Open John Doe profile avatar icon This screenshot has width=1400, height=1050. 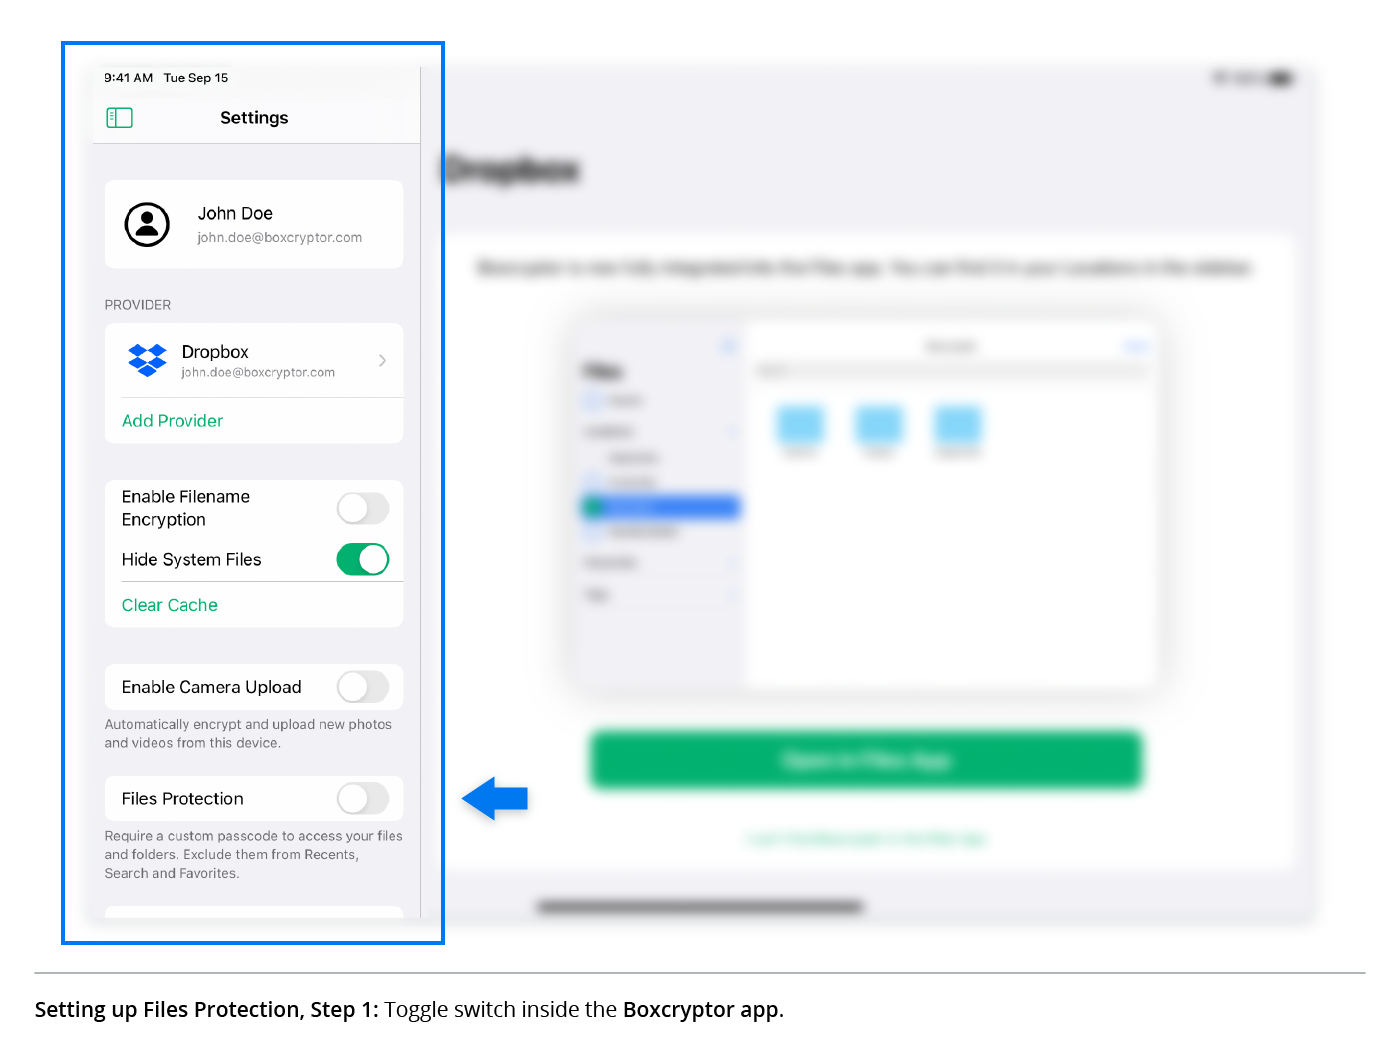147,224
